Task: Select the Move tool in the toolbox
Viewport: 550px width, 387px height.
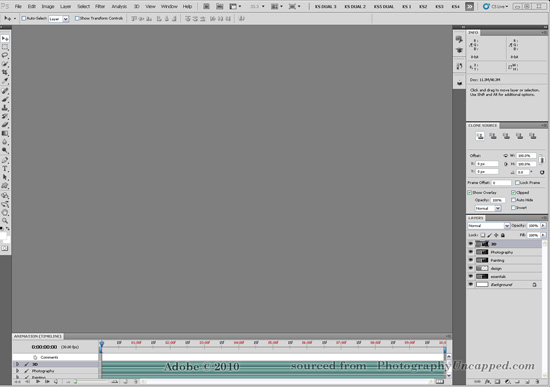Action: pos(5,39)
